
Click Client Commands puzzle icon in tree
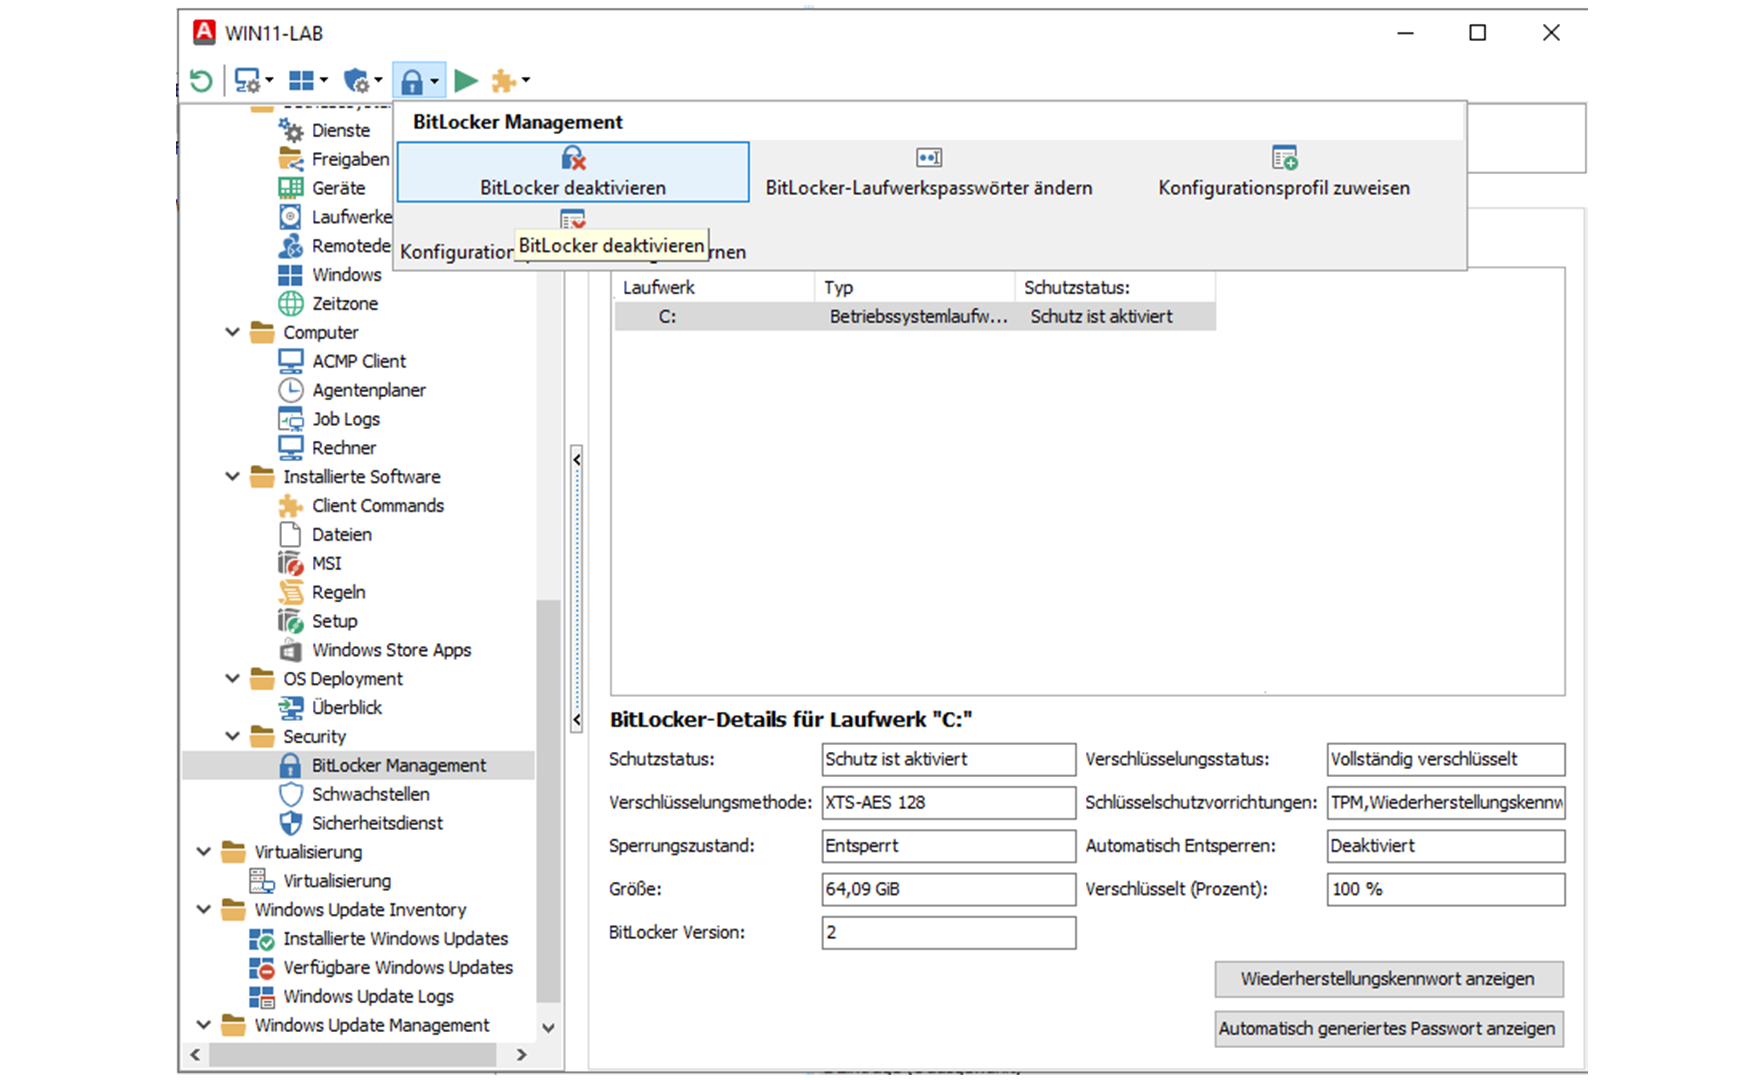coord(290,506)
